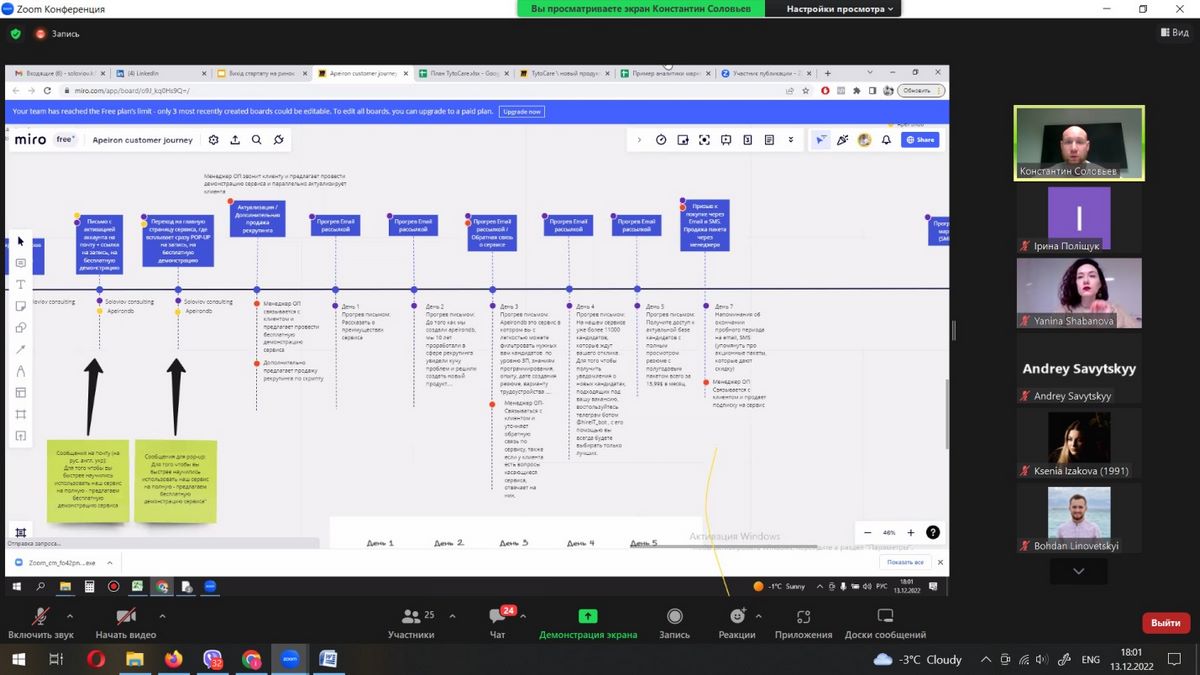This screenshot has width=1200, height=675.
Task: Click the red Выйти leave button
Action: (1165, 622)
